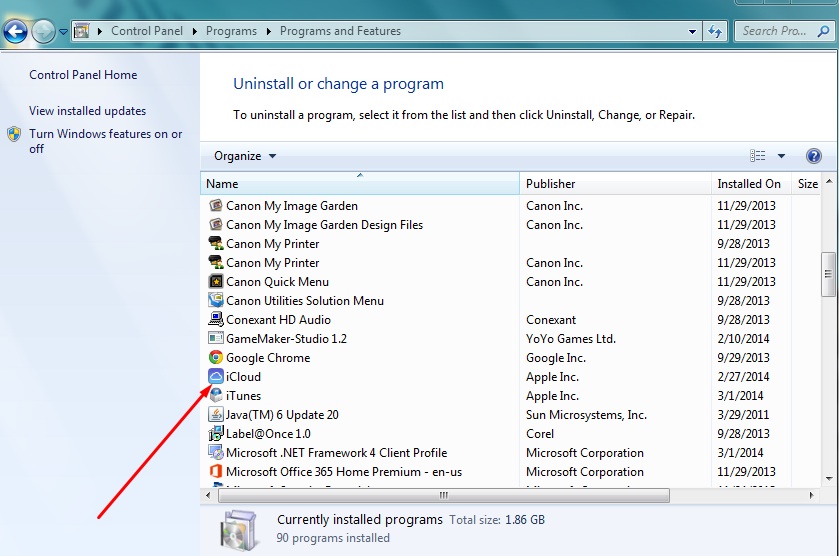
Task: Click the GameMaker-Studio 1.2 icon
Action: pos(216,338)
